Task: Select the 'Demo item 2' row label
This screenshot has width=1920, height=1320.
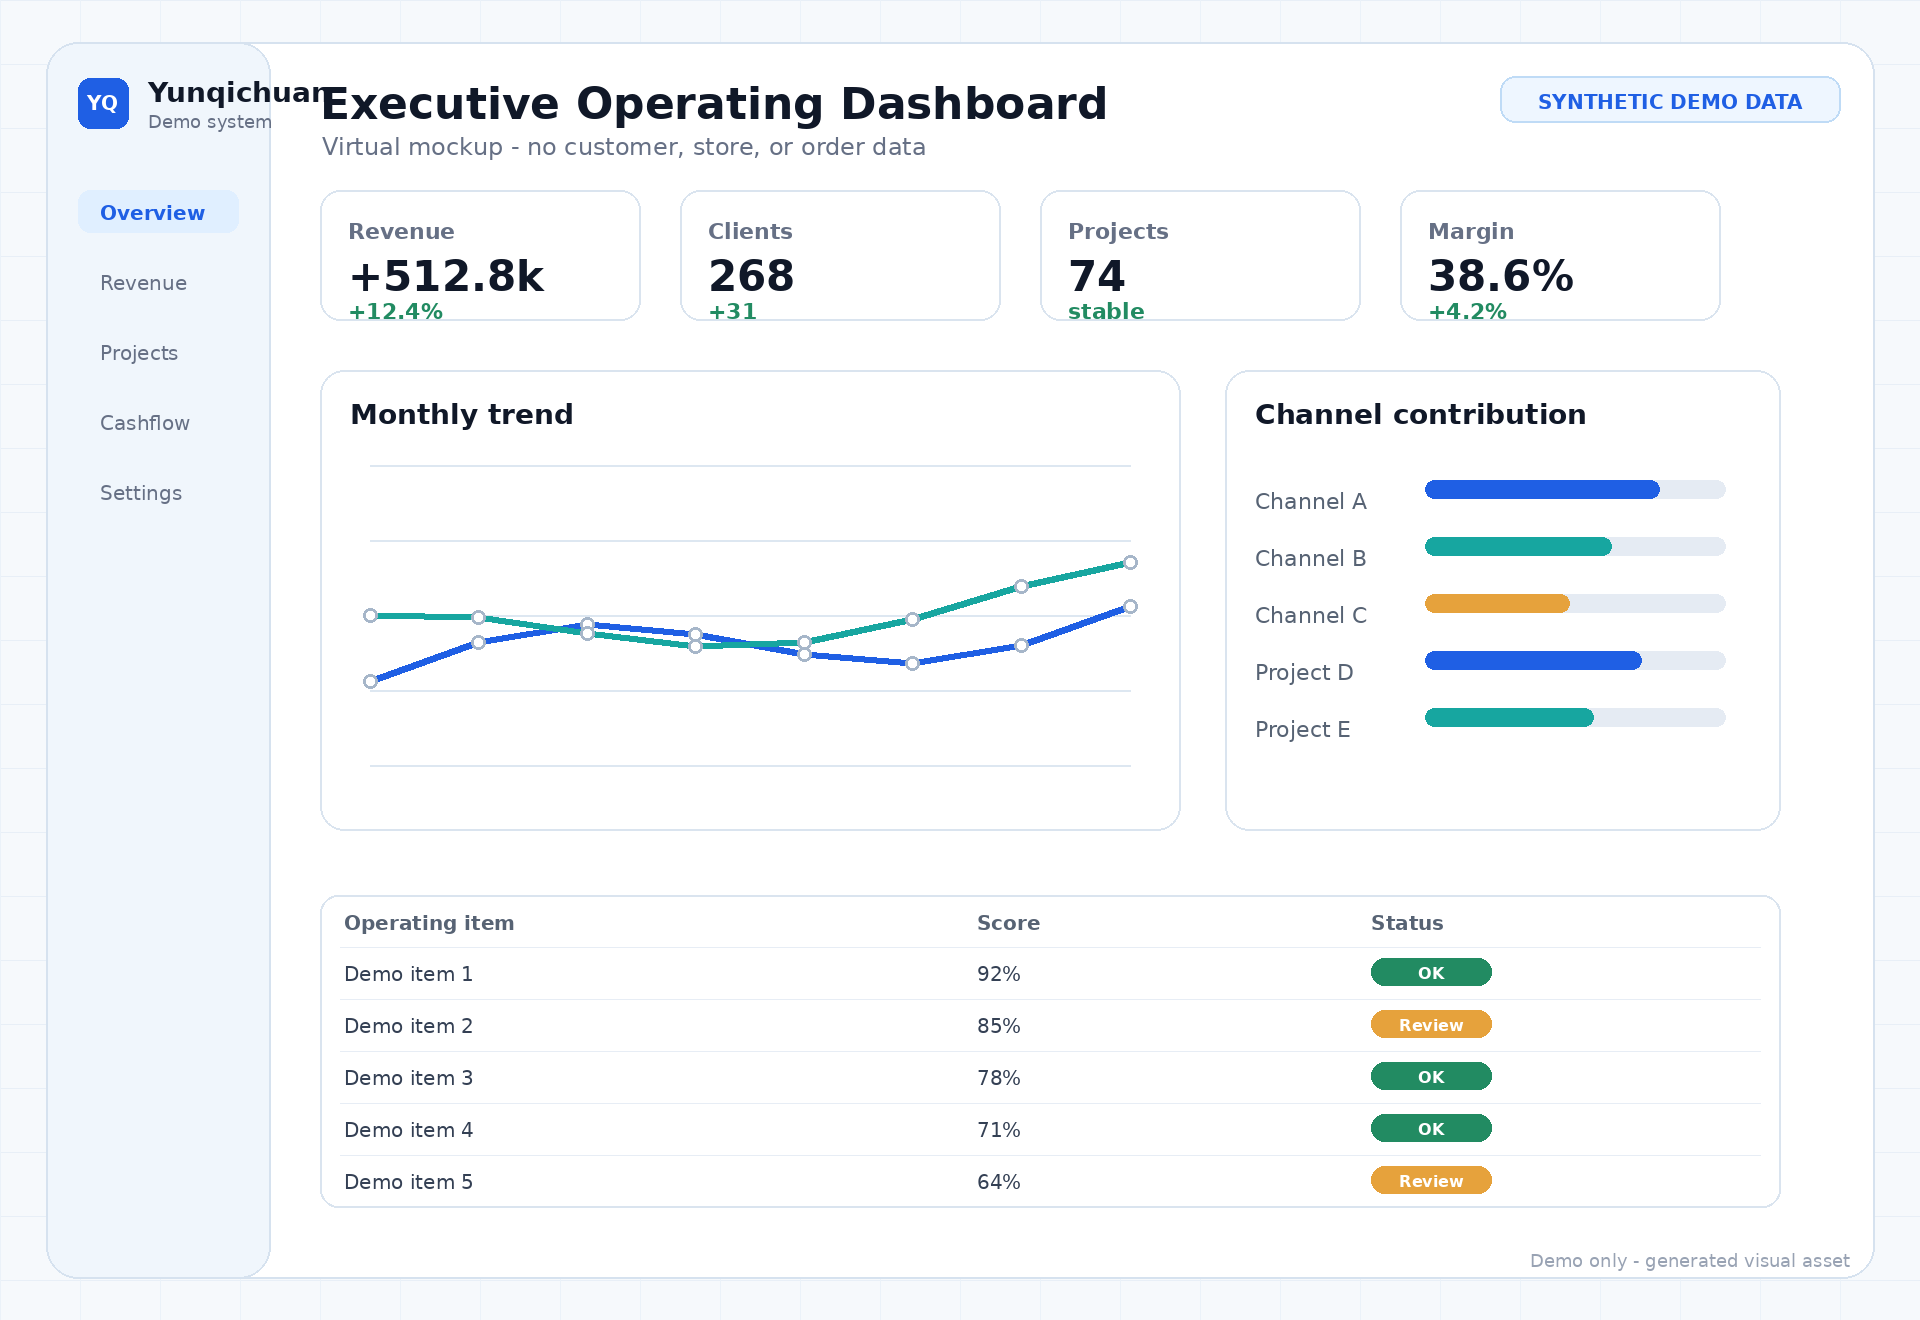Action: pos(408,1026)
